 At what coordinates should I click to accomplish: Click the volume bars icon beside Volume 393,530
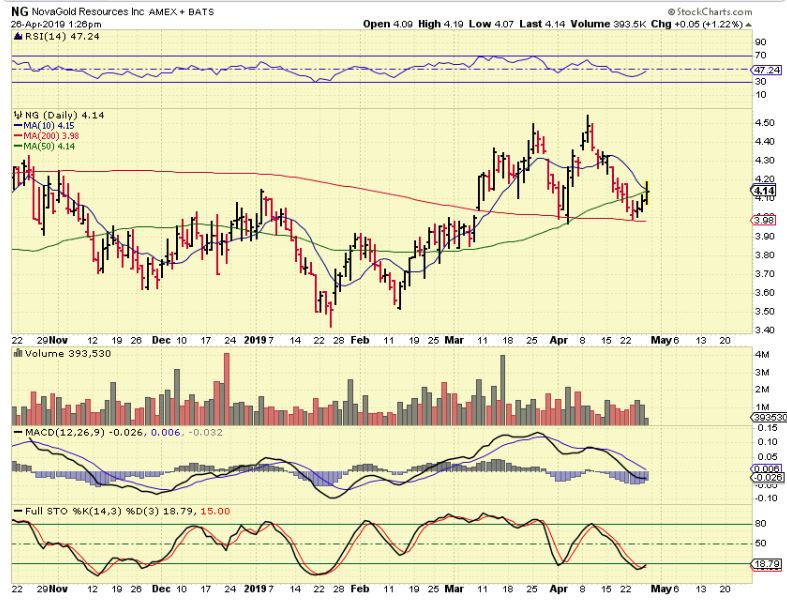point(18,353)
